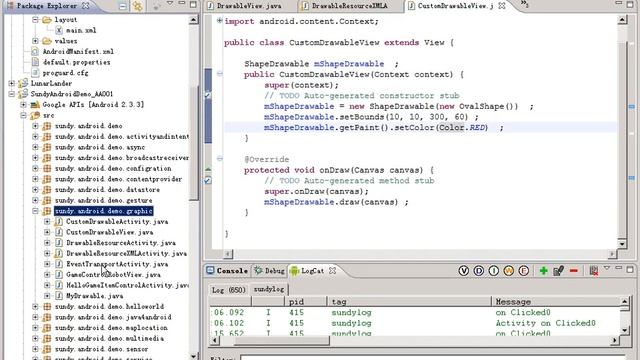Select MyDrawable.java in the tree
Viewport: 640px width, 360px height.
tap(94, 296)
